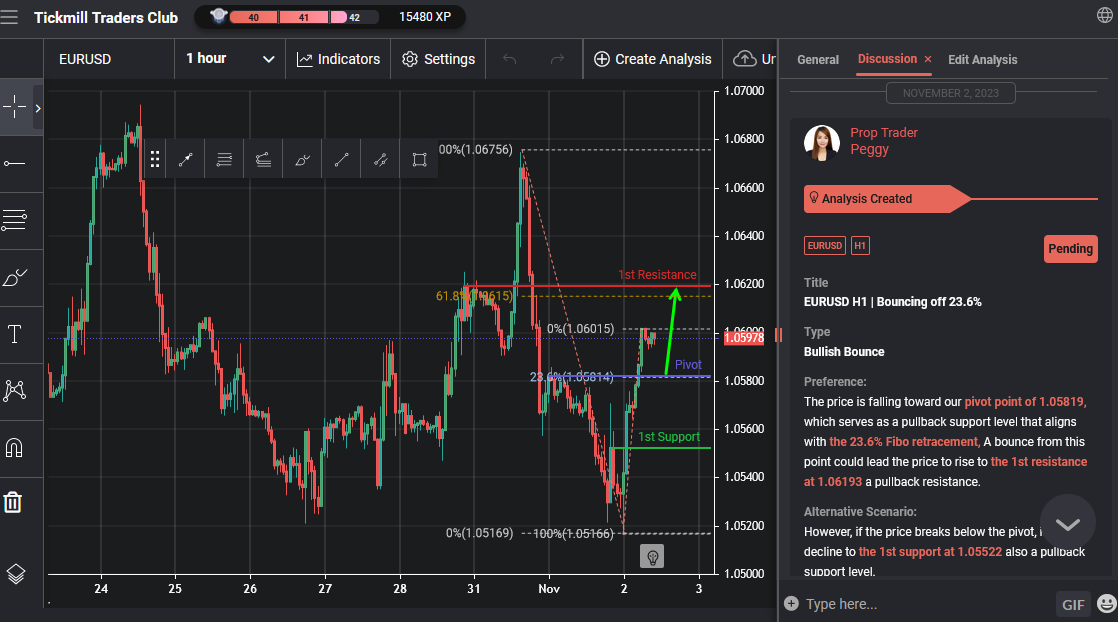Select the horizontal line drawing tool in sidebar

14,164
